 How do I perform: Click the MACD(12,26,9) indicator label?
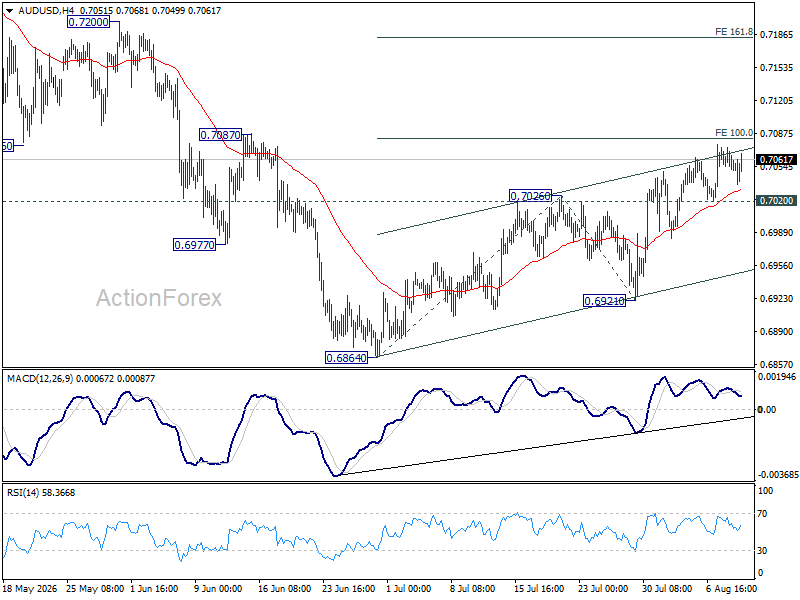coord(40,379)
